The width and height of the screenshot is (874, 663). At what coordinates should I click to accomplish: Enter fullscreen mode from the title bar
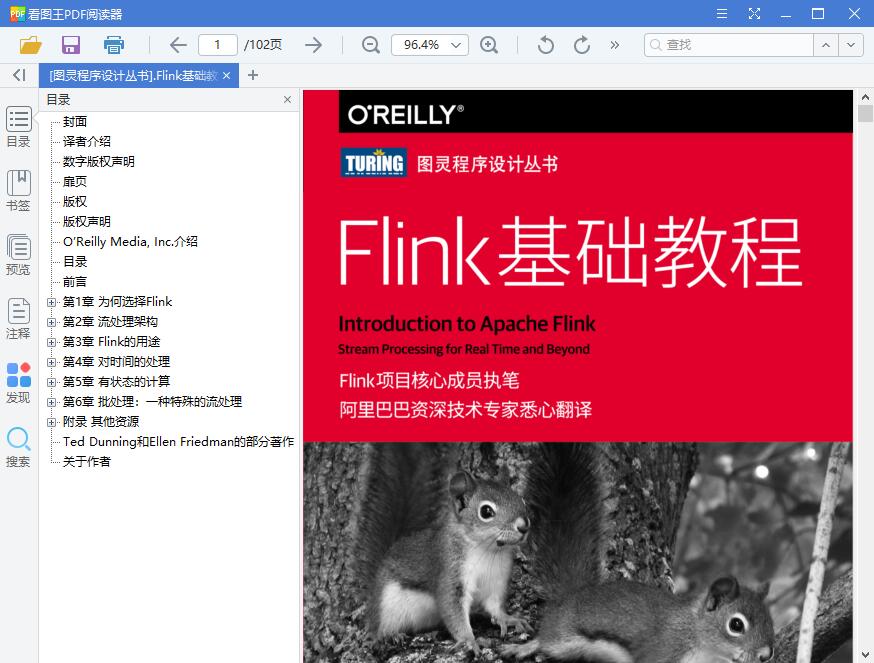tap(754, 14)
